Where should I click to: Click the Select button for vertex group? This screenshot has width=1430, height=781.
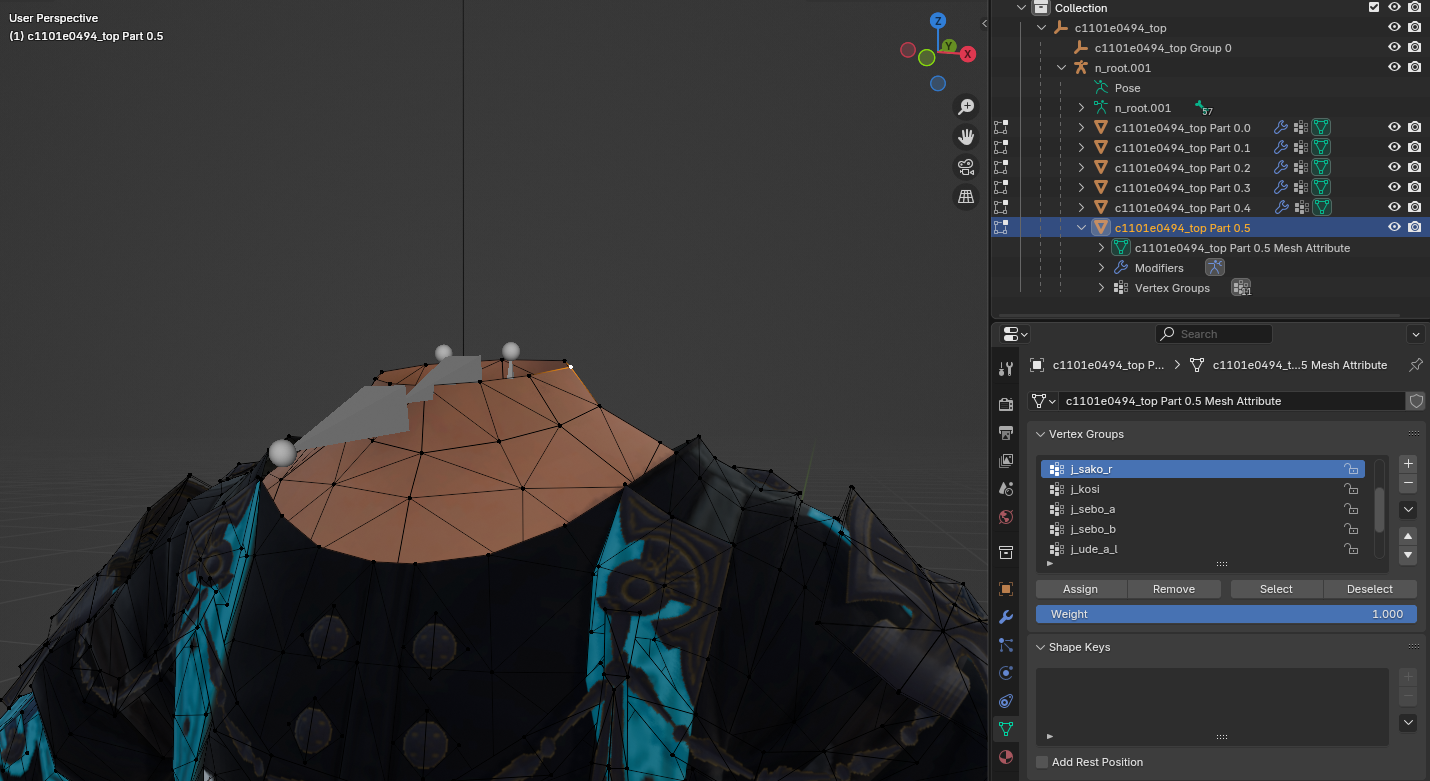pos(1276,589)
